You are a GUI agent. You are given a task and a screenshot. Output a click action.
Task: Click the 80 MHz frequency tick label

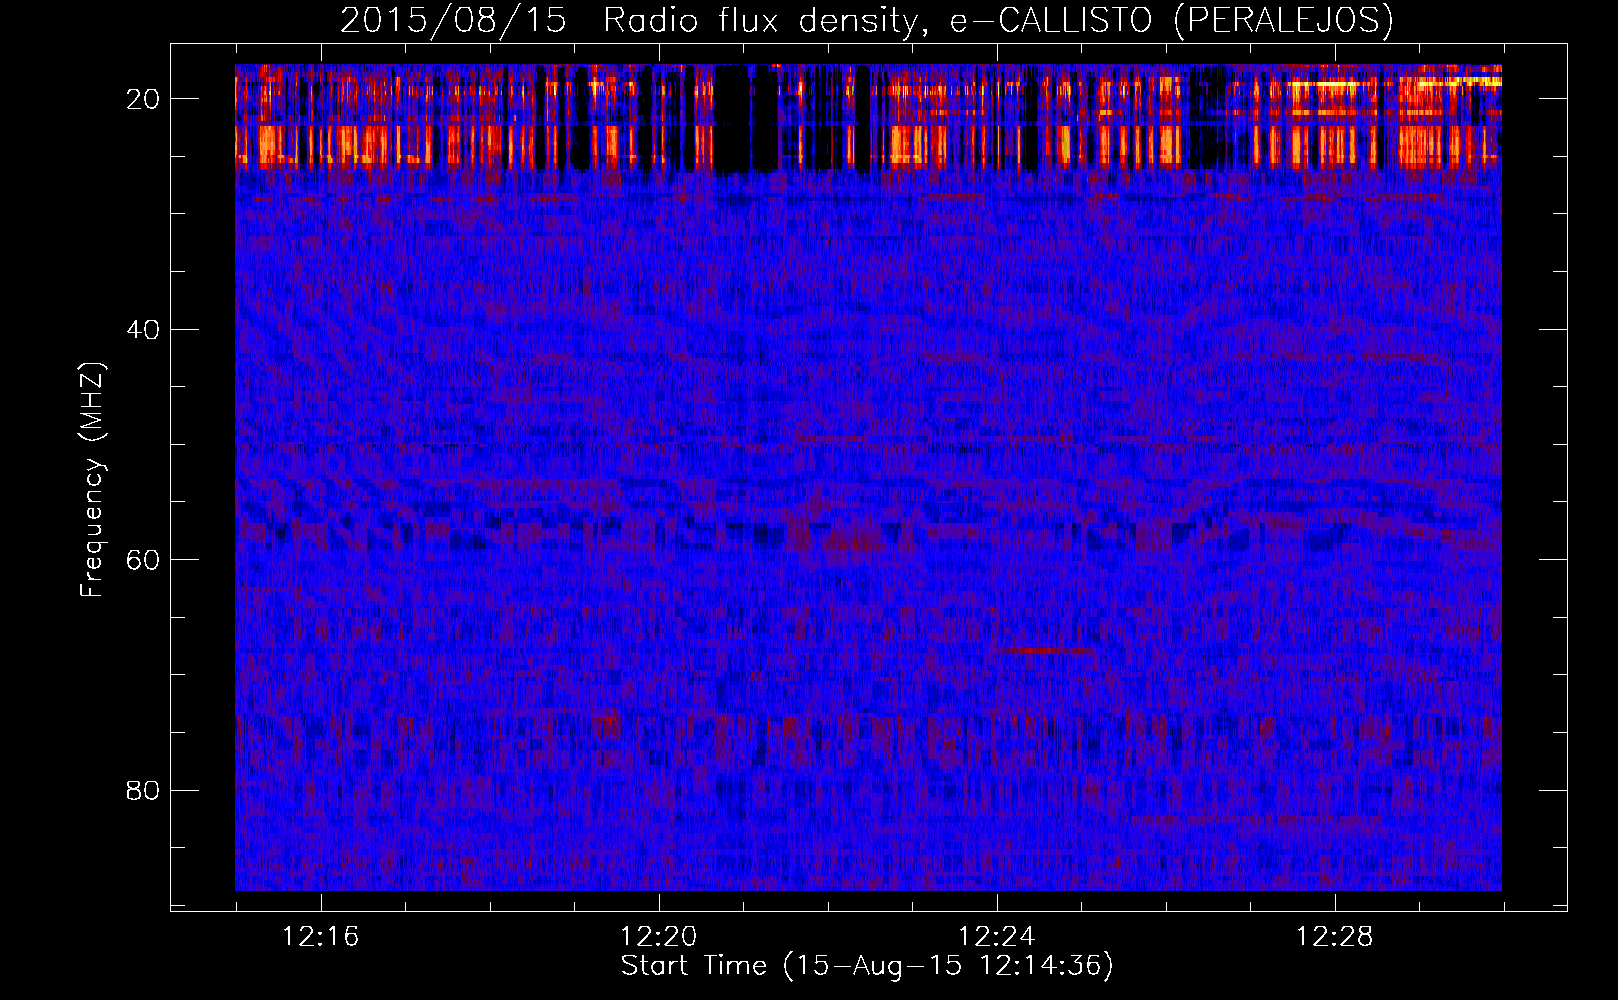[143, 790]
